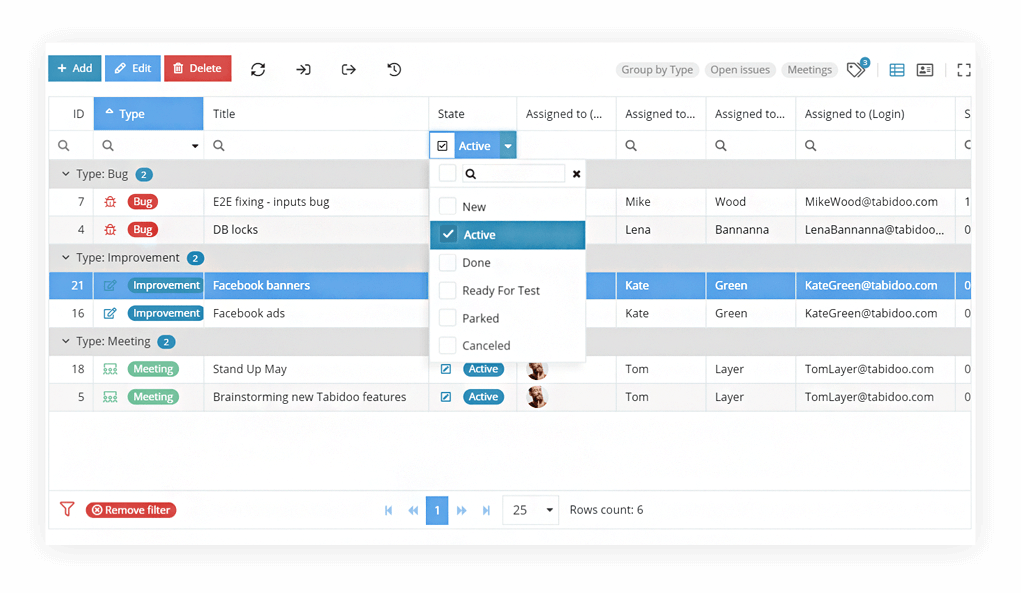
Task: Click the Active badge in row 18
Action: [x=483, y=369]
